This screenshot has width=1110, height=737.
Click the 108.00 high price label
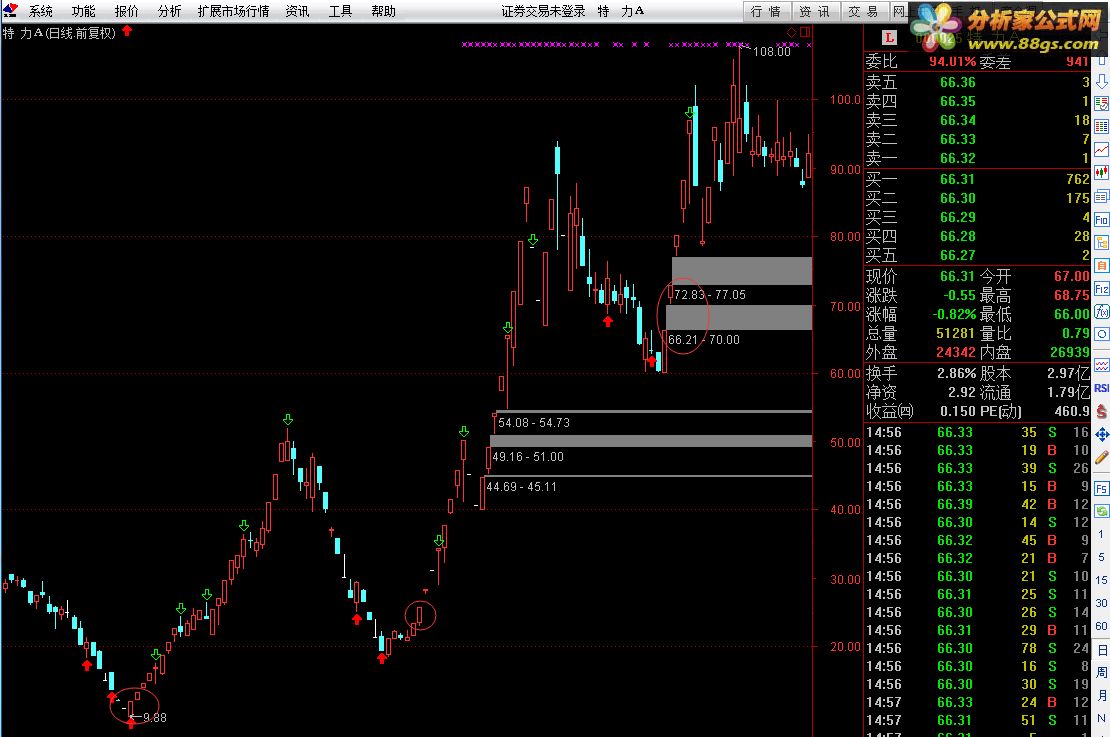point(772,52)
